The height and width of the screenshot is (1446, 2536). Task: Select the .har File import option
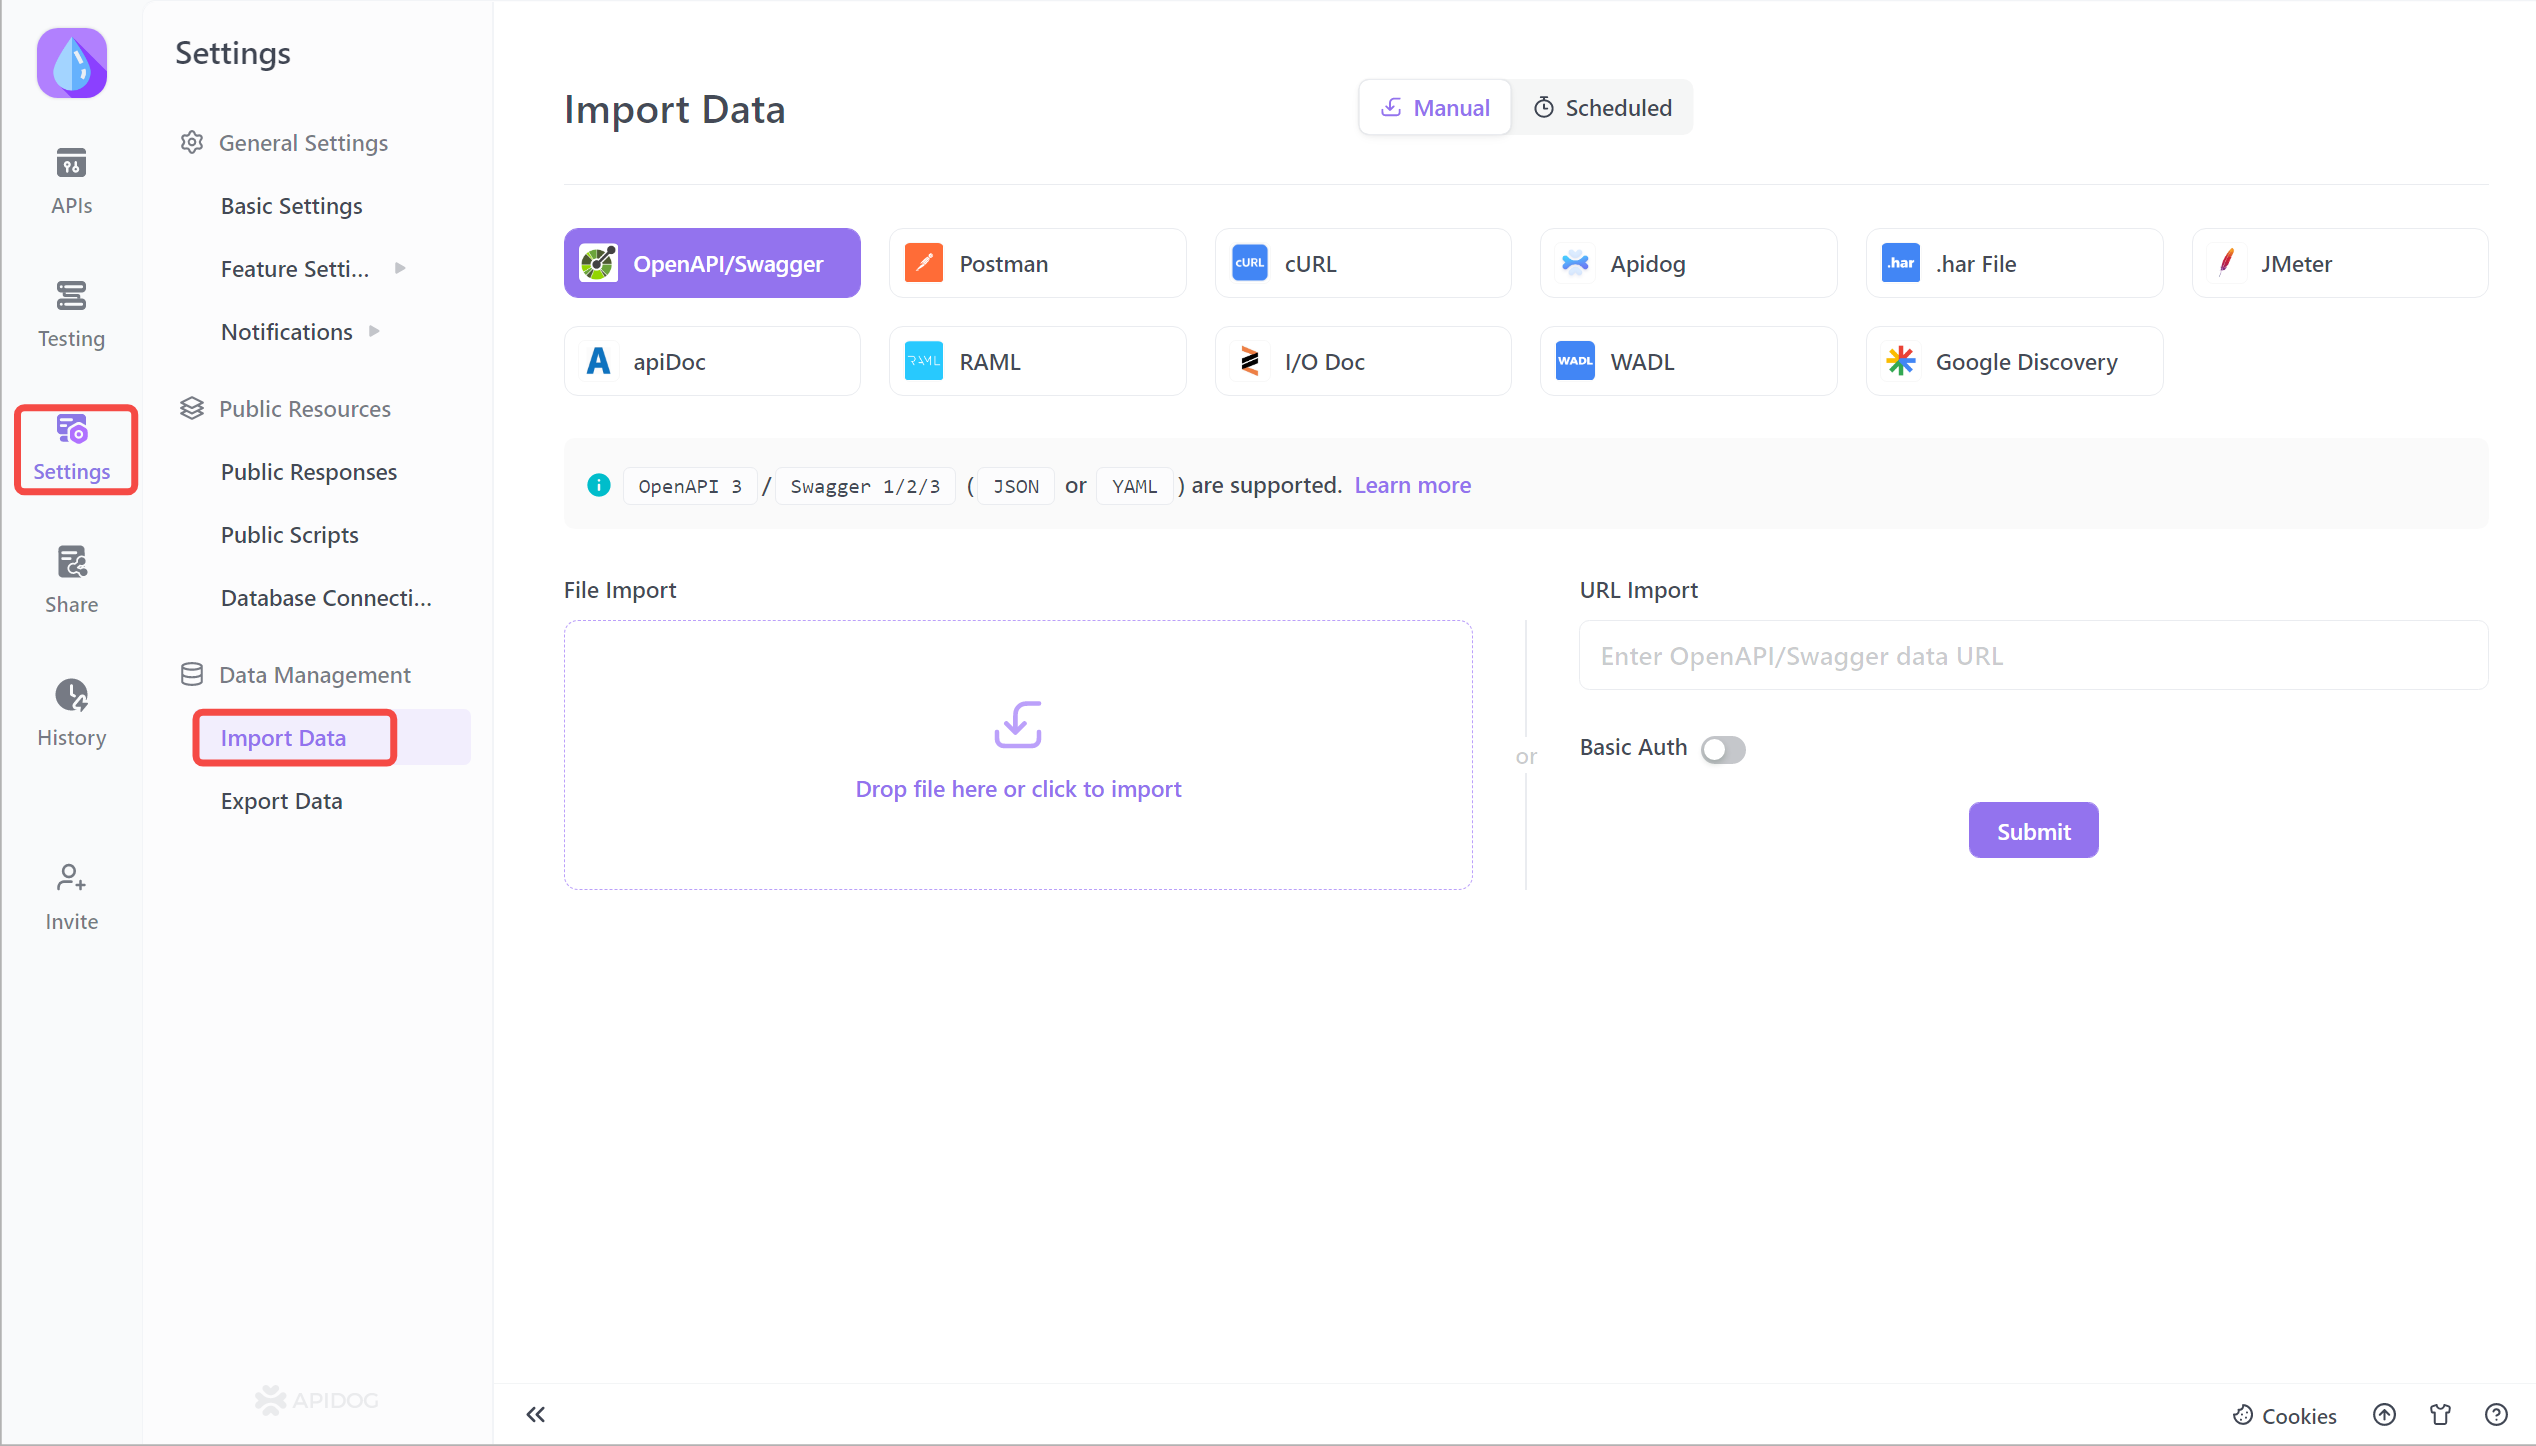(2014, 263)
